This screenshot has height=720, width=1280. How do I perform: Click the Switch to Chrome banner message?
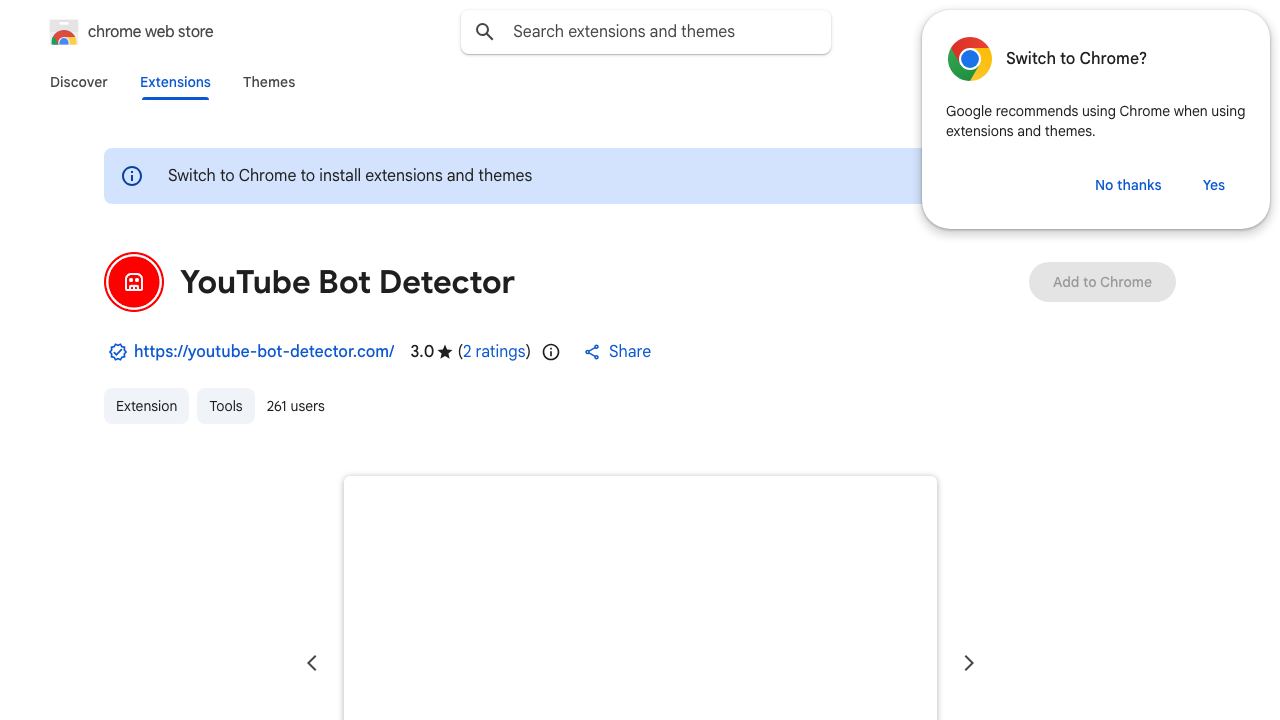click(x=350, y=176)
